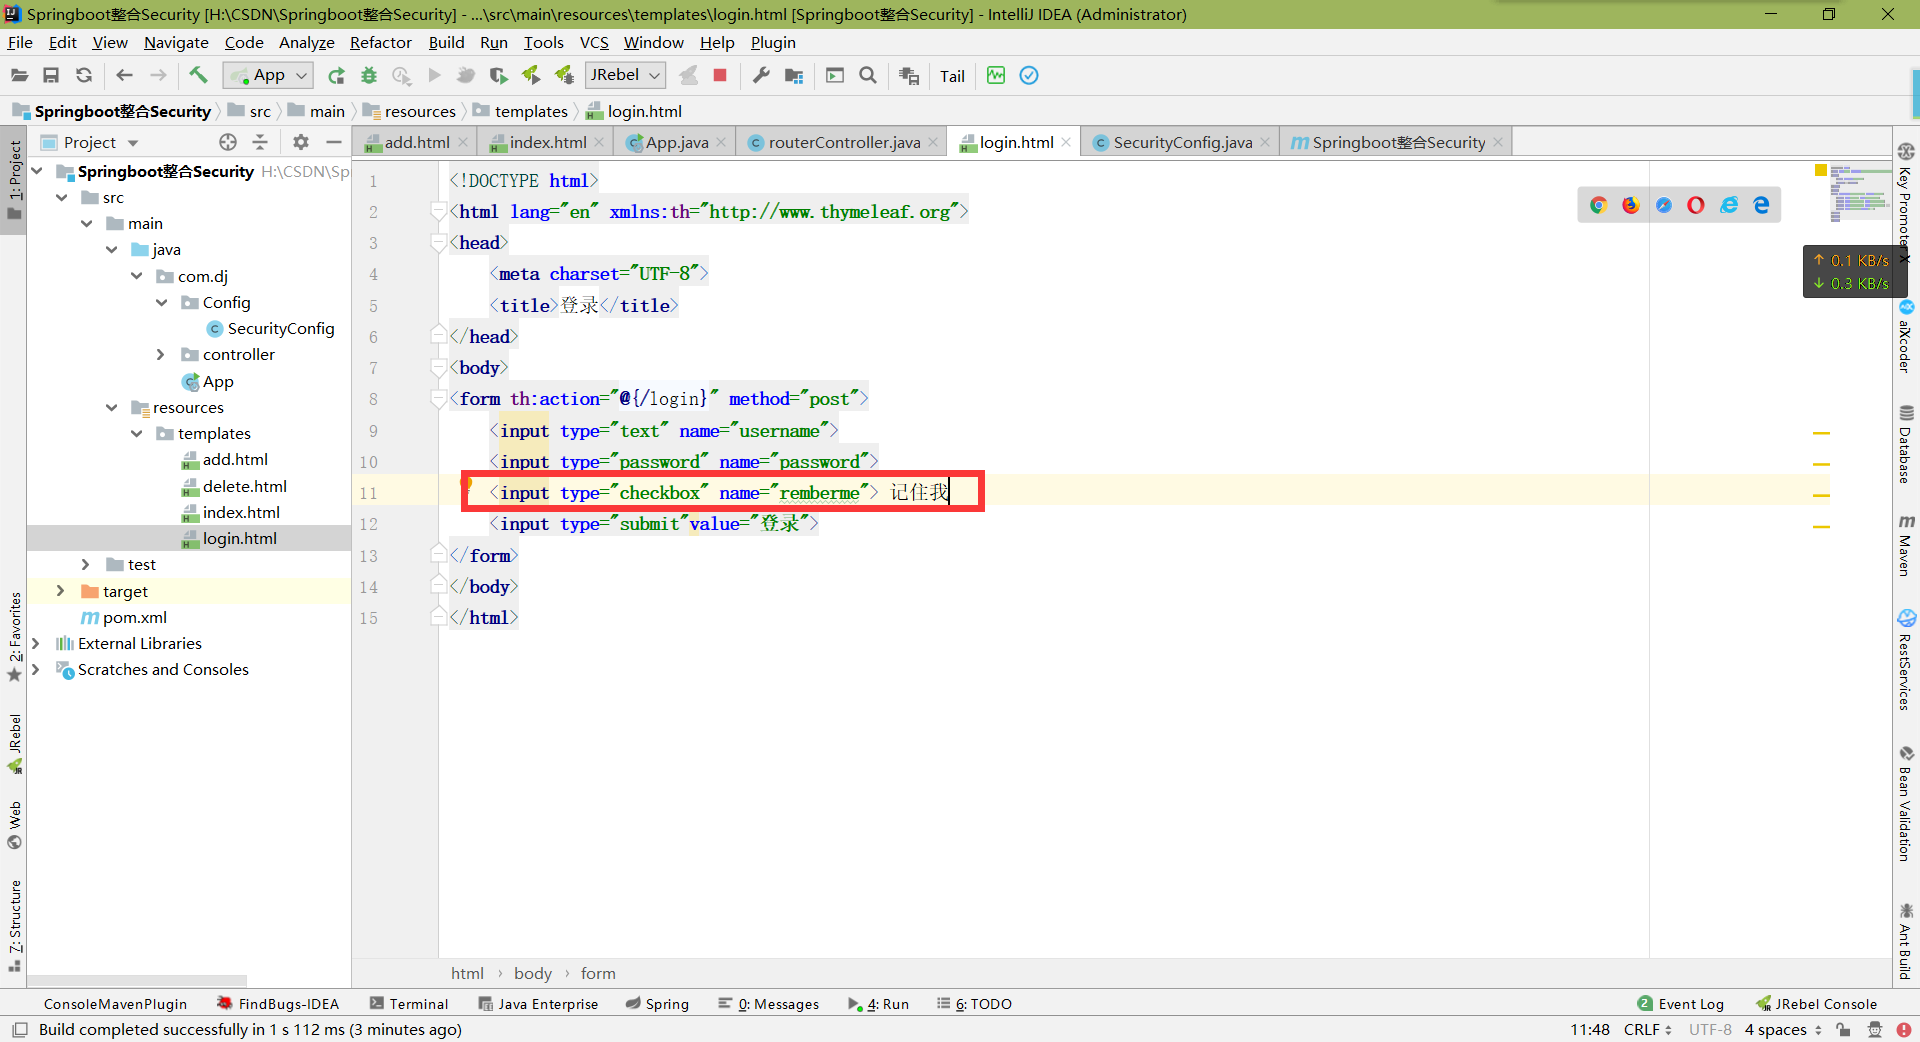Click the Rerun App icon
The image size is (1920, 1042).
point(336,75)
